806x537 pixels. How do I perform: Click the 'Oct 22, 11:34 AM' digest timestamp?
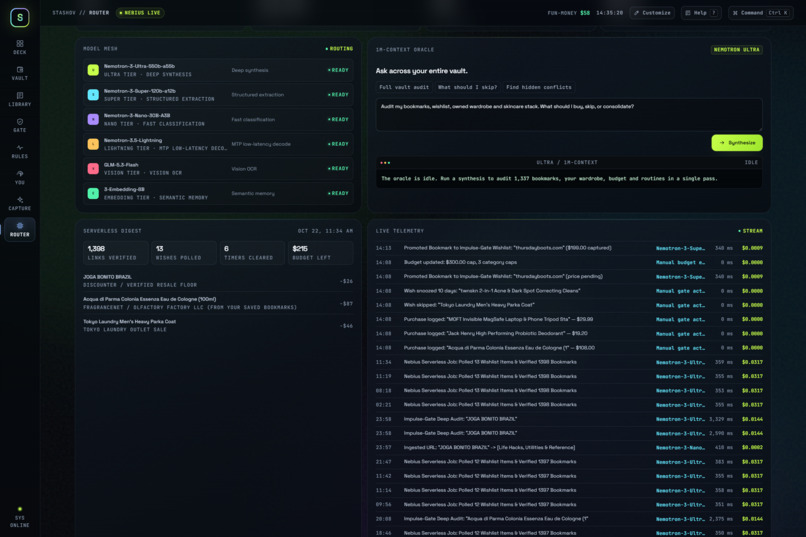(325, 231)
